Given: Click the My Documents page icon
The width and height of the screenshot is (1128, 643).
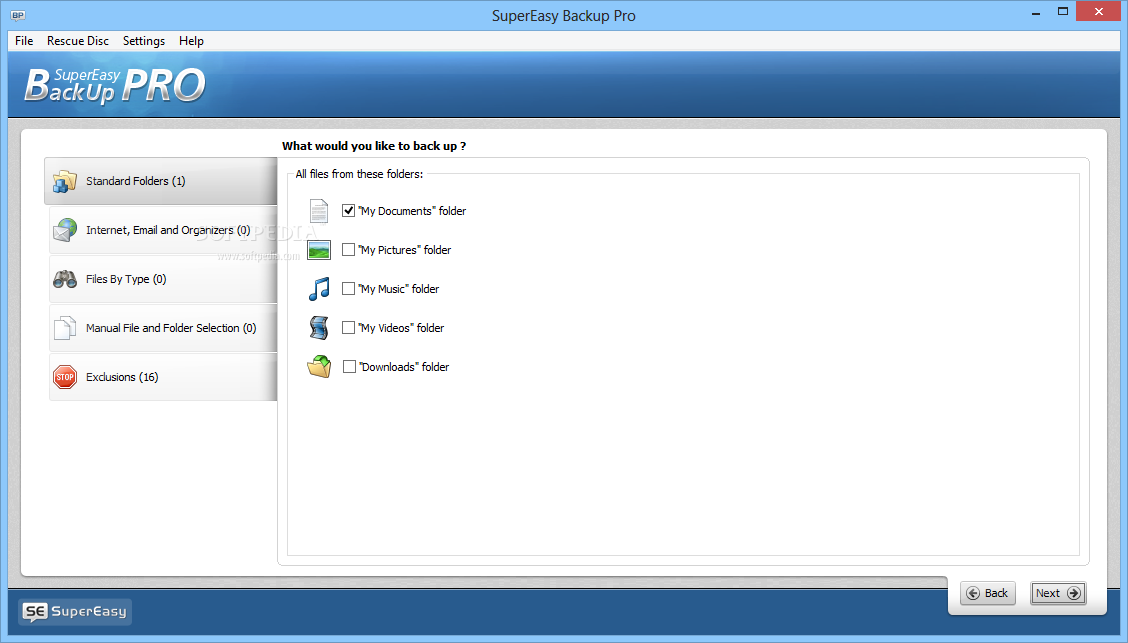Looking at the screenshot, I should 319,211.
